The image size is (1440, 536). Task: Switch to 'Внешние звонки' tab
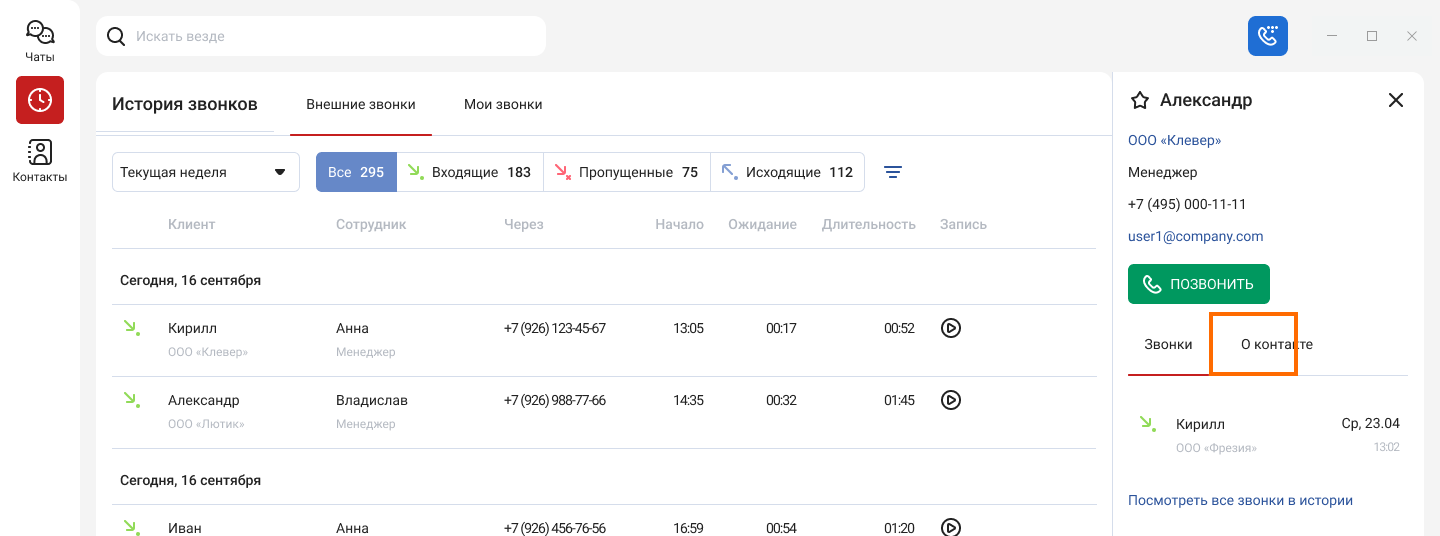(x=361, y=104)
